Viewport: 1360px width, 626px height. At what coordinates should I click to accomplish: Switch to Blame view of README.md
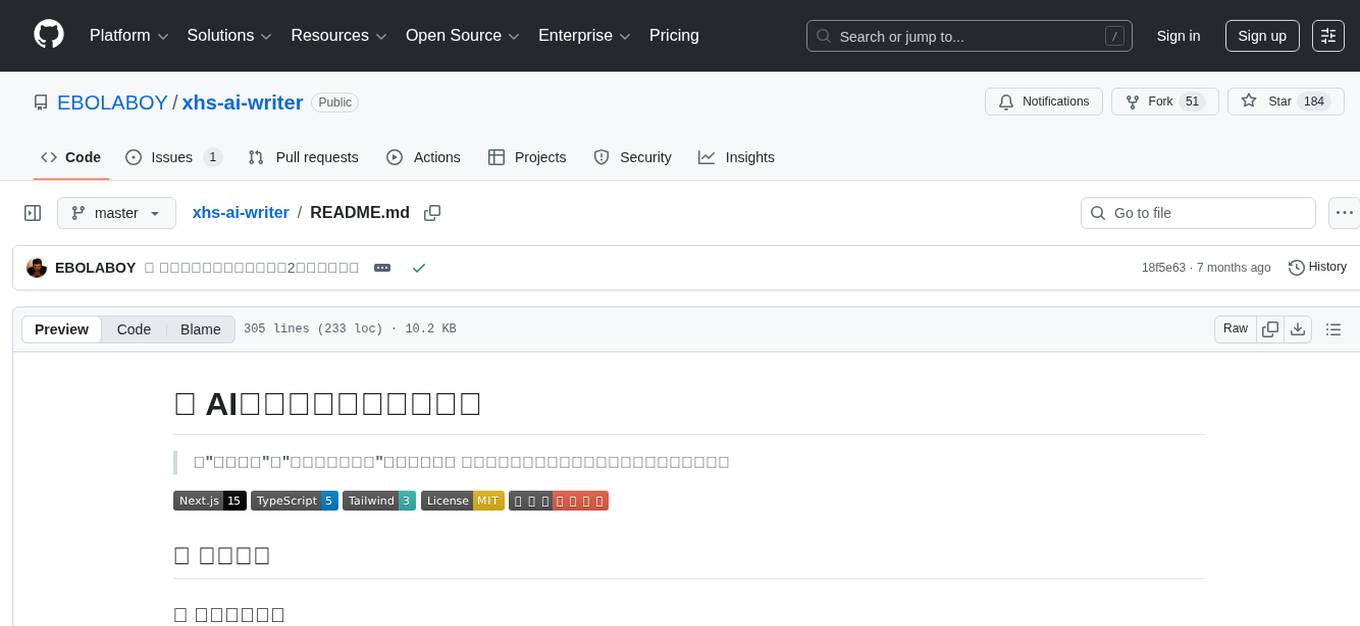[x=200, y=329]
